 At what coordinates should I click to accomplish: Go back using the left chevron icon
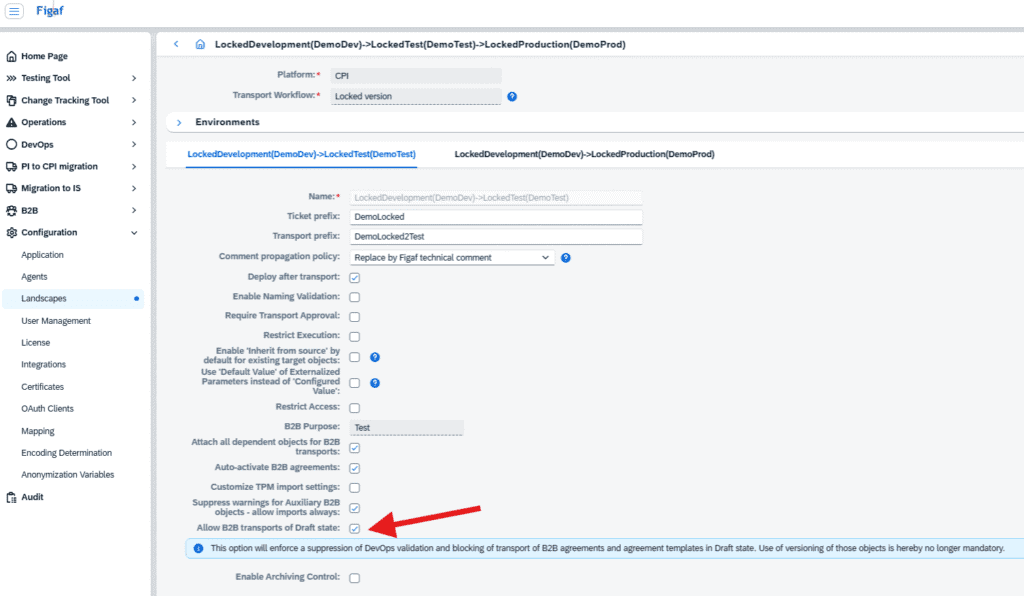point(176,44)
